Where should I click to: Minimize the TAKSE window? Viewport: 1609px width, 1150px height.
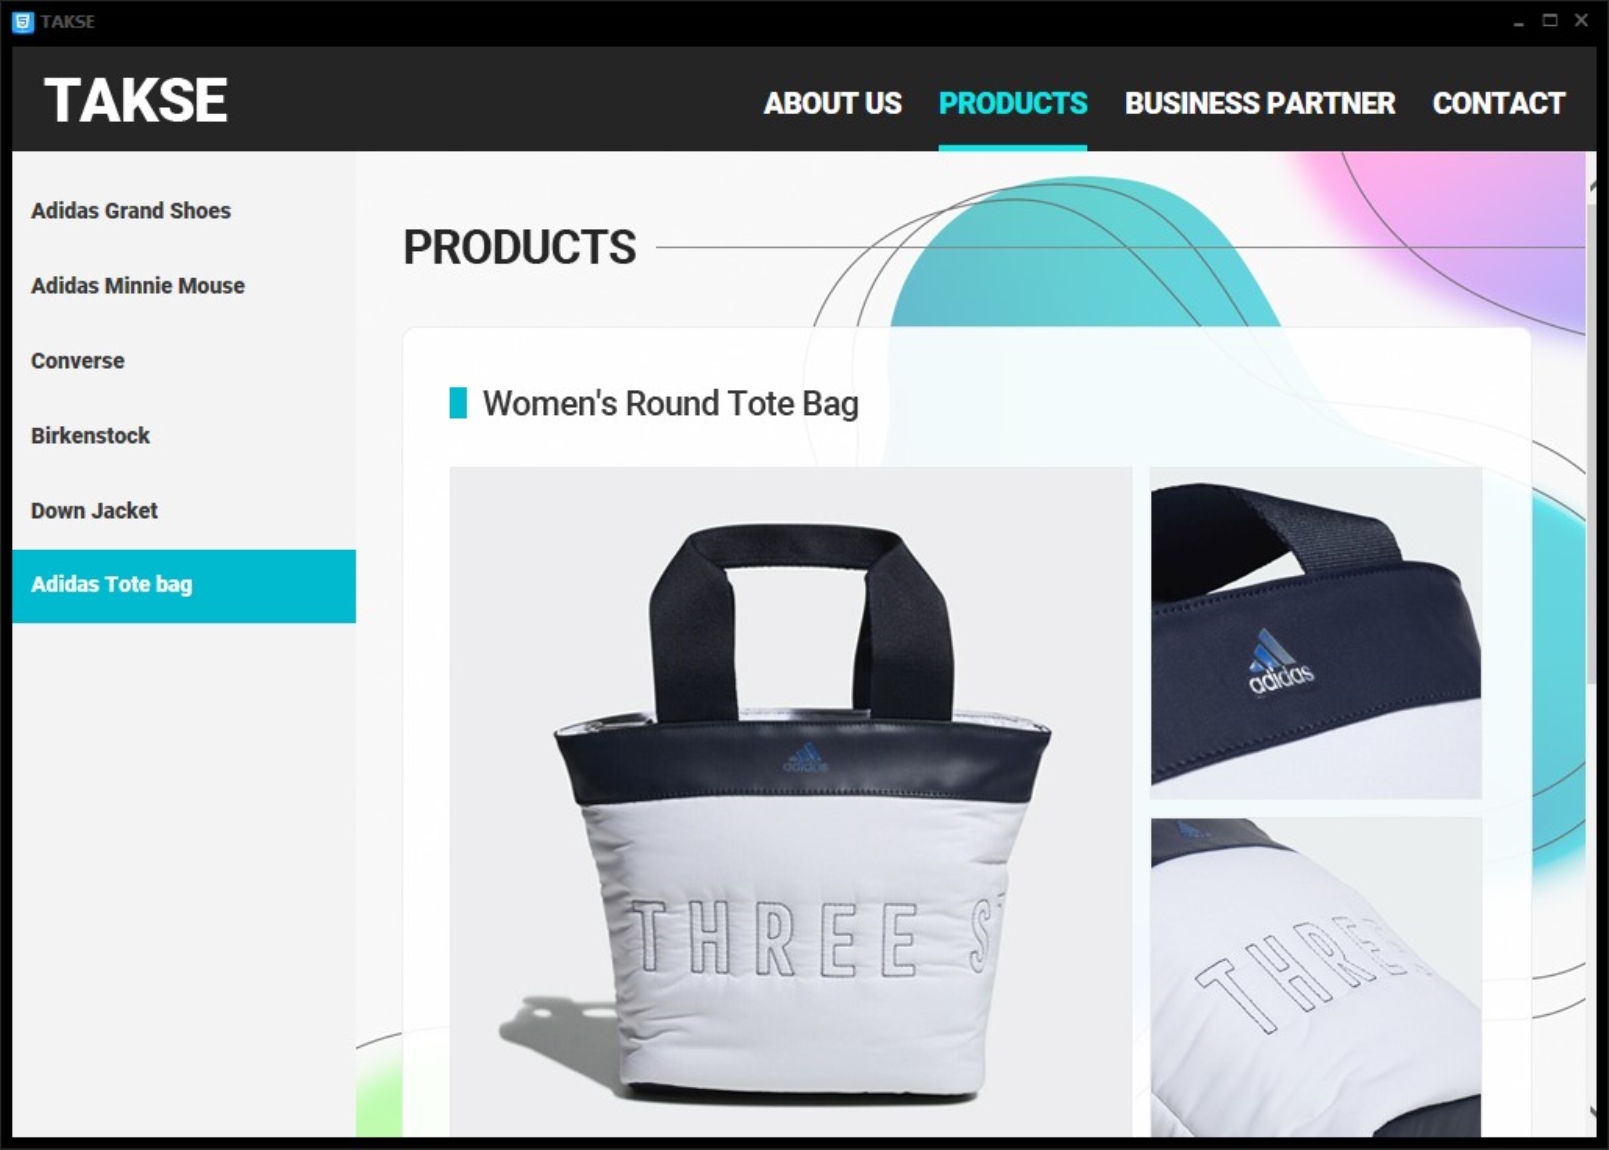(1518, 20)
